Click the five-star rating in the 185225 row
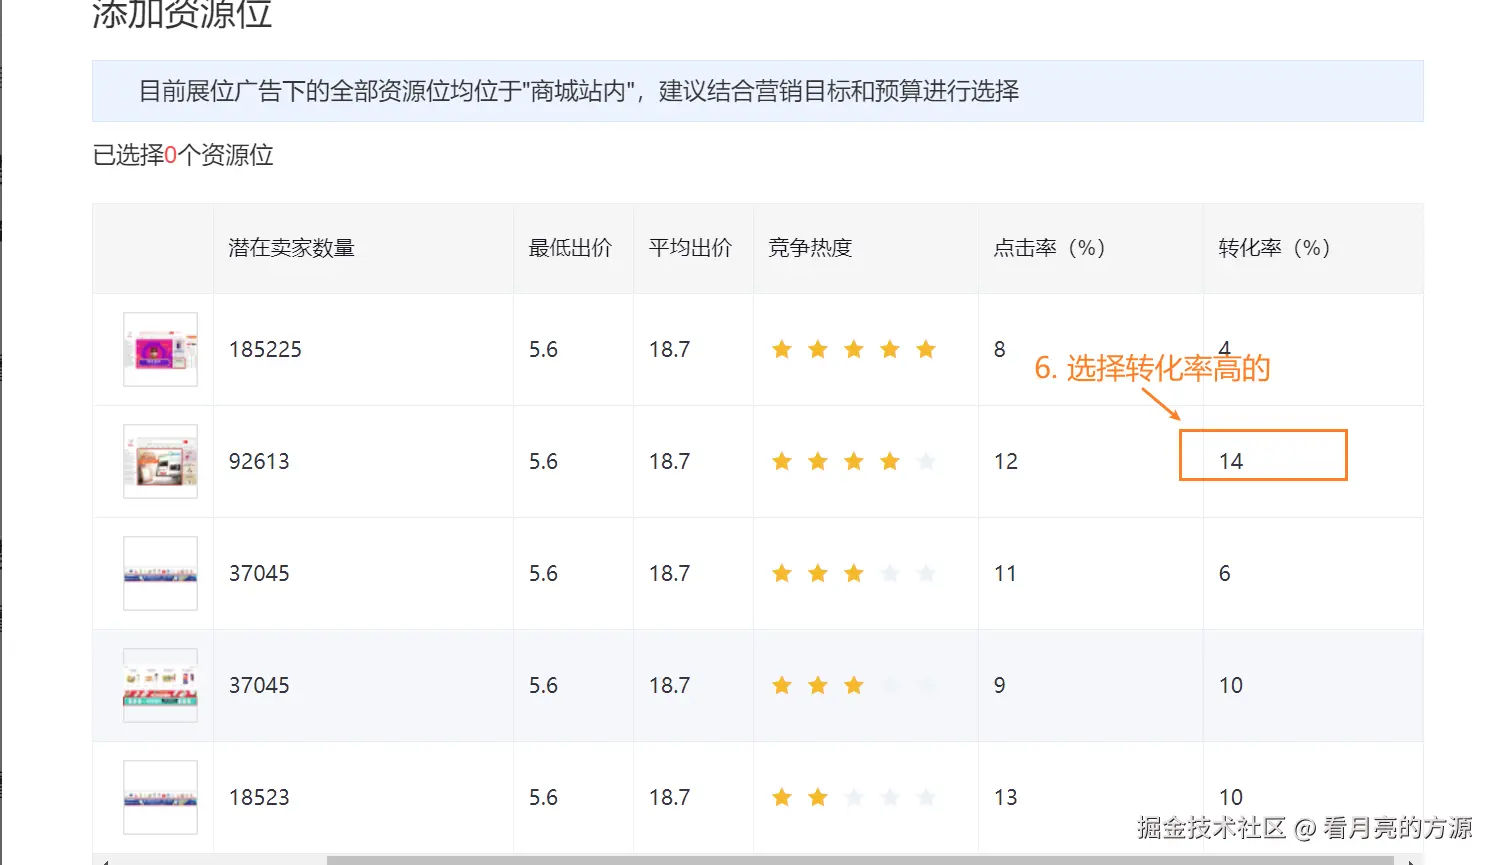The width and height of the screenshot is (1496, 865). [x=853, y=349]
